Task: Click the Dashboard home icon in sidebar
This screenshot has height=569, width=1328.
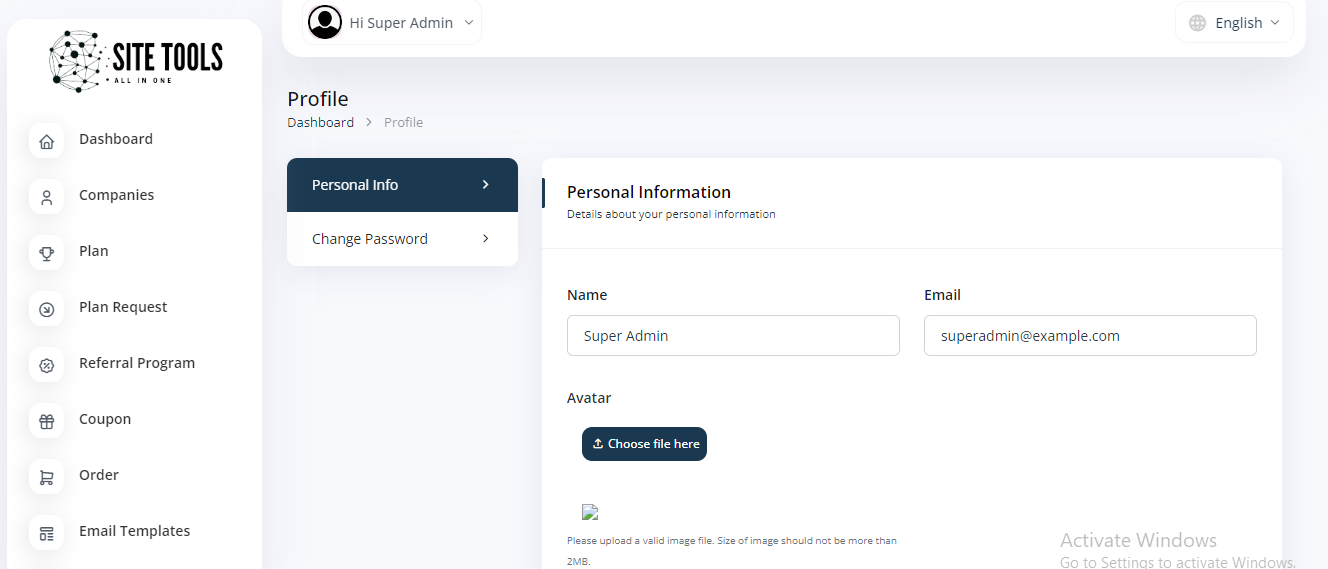Action: 46,142
